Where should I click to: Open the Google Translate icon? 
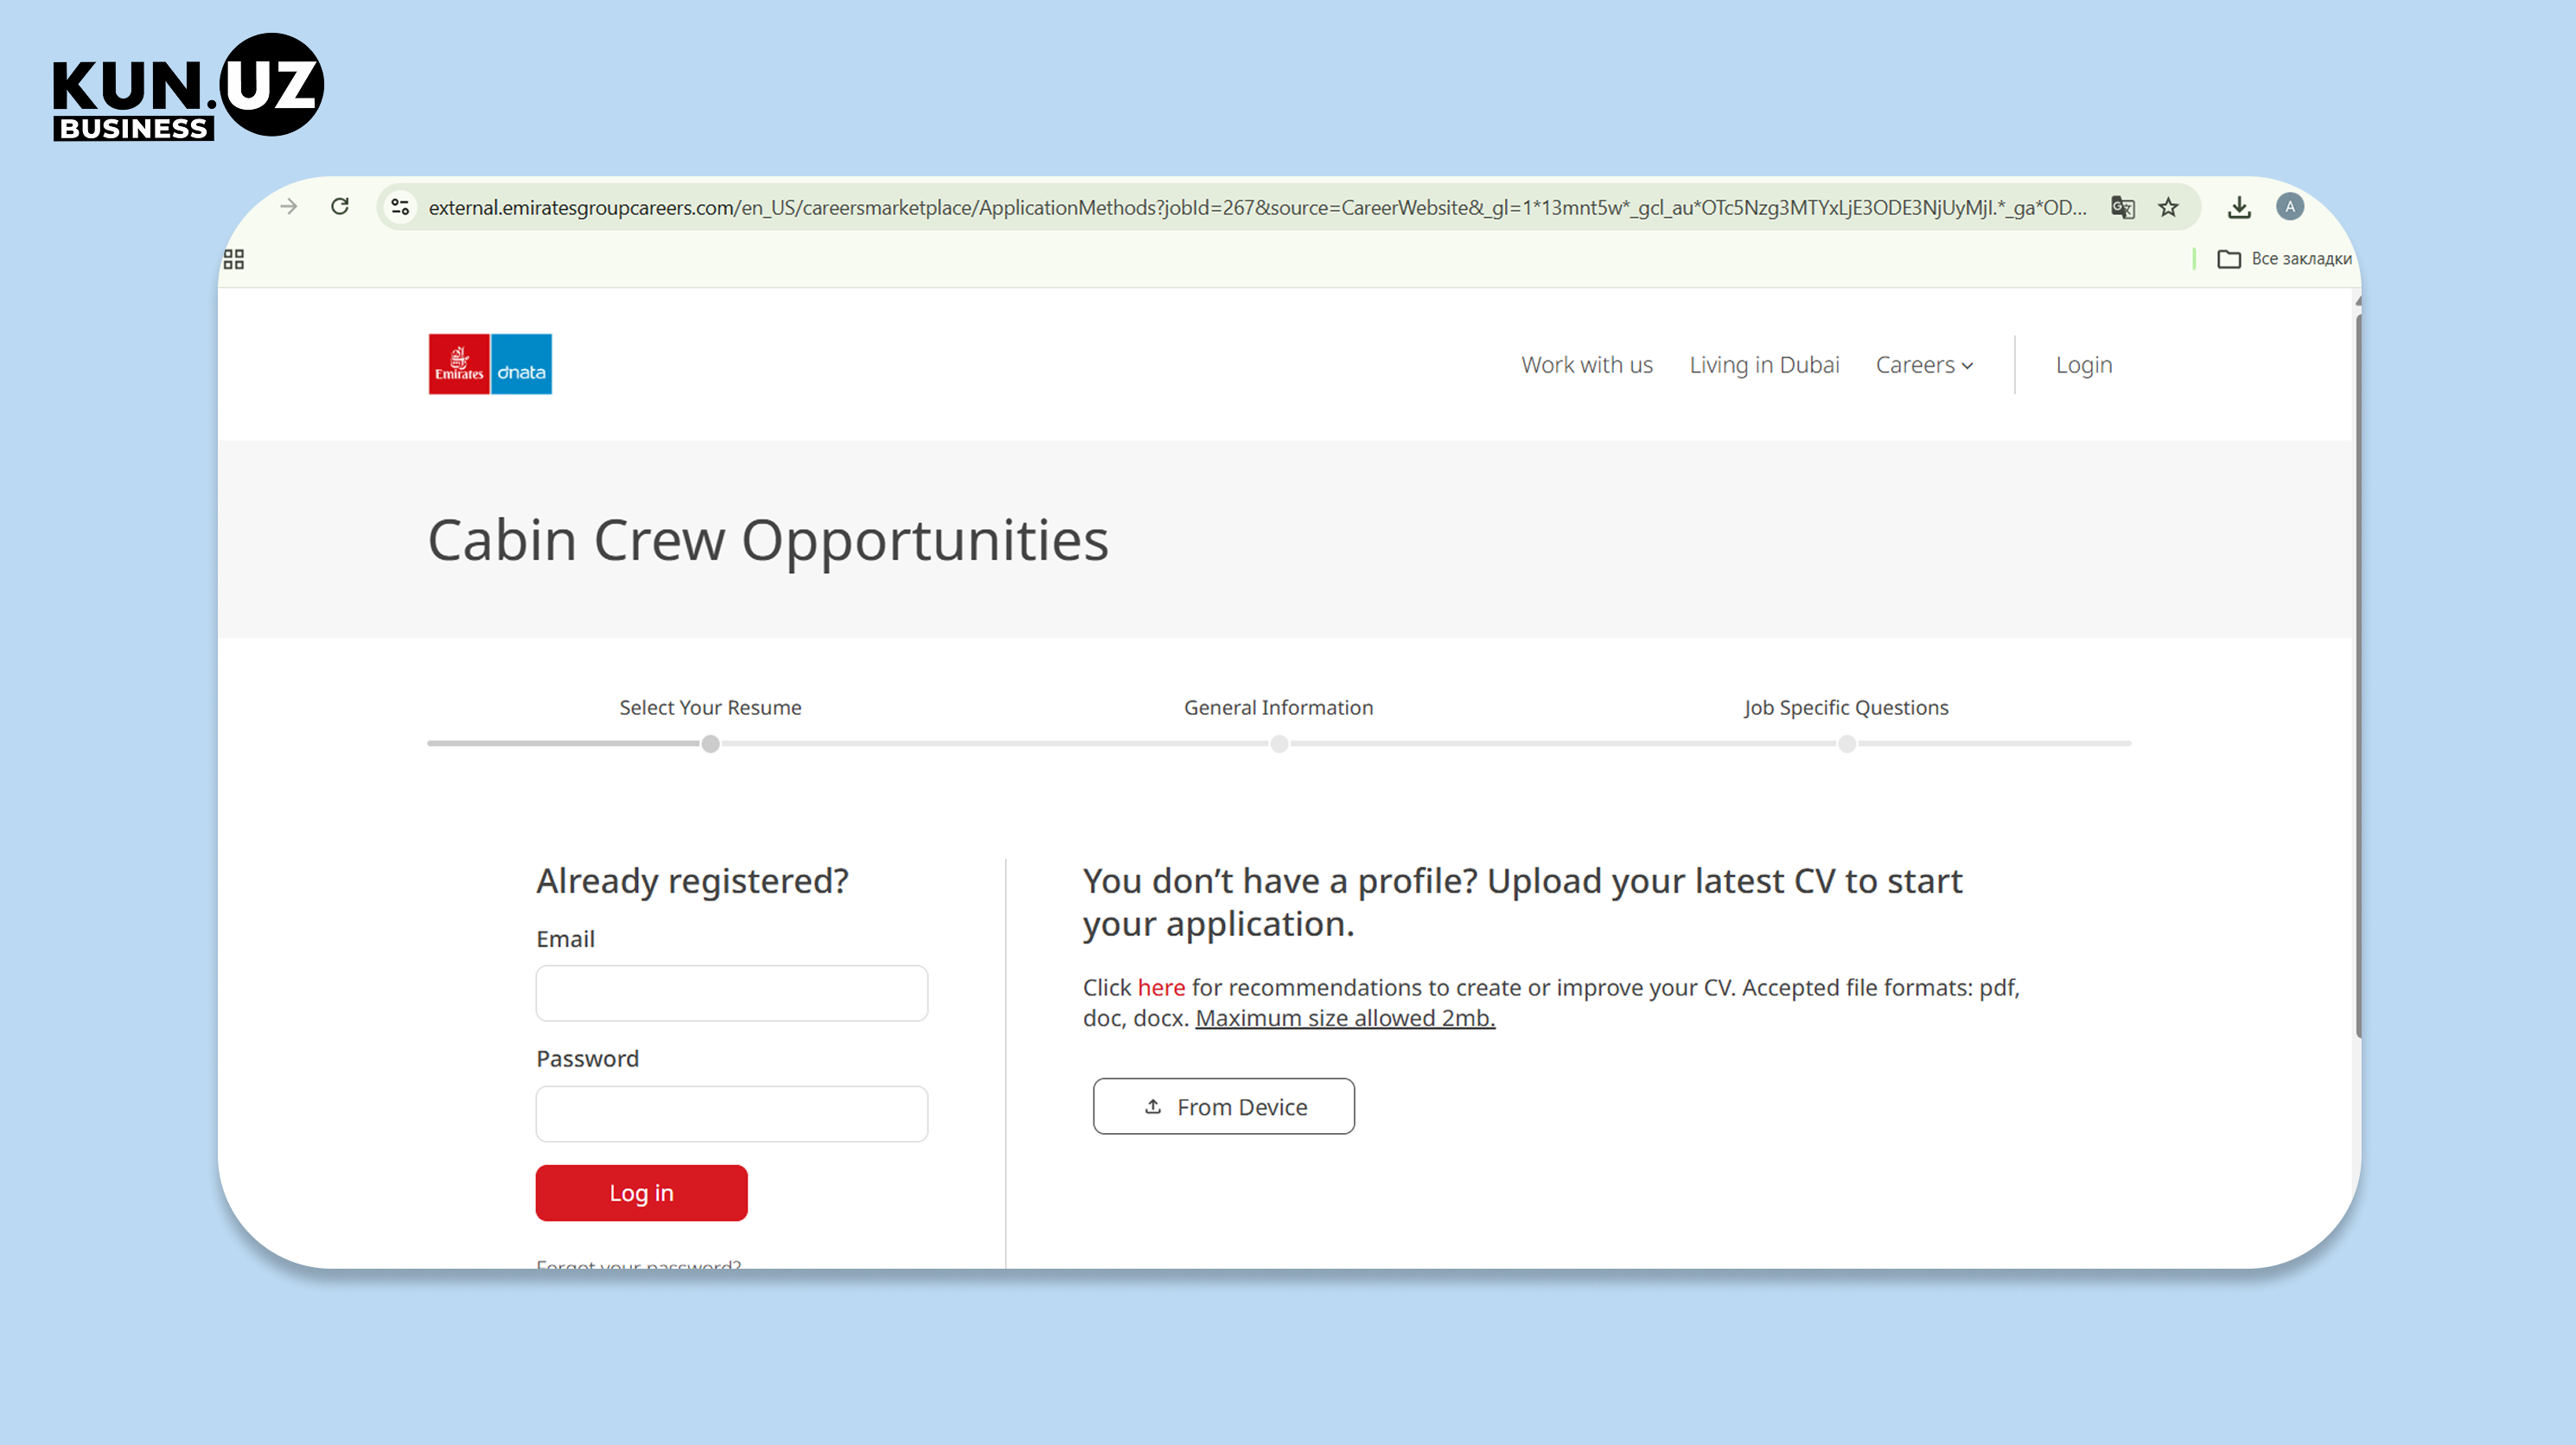(2122, 207)
